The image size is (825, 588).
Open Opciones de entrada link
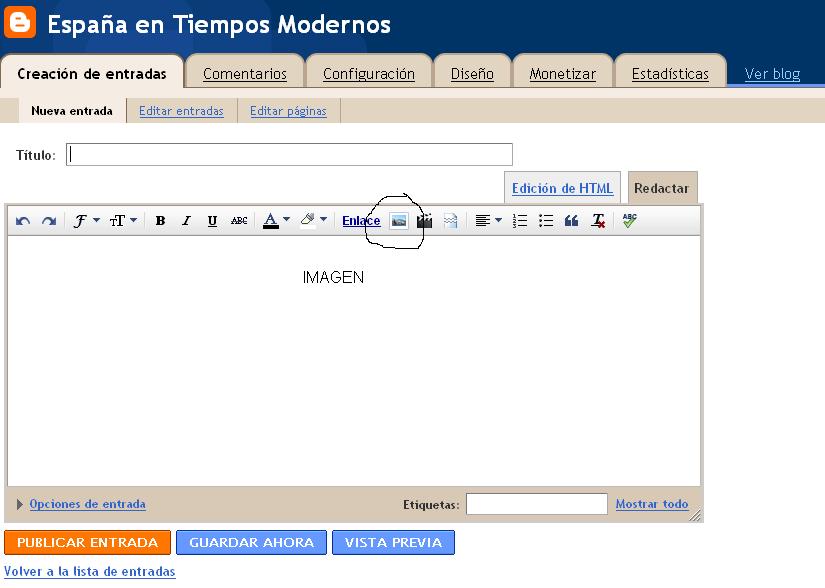pyautogui.click(x=87, y=504)
